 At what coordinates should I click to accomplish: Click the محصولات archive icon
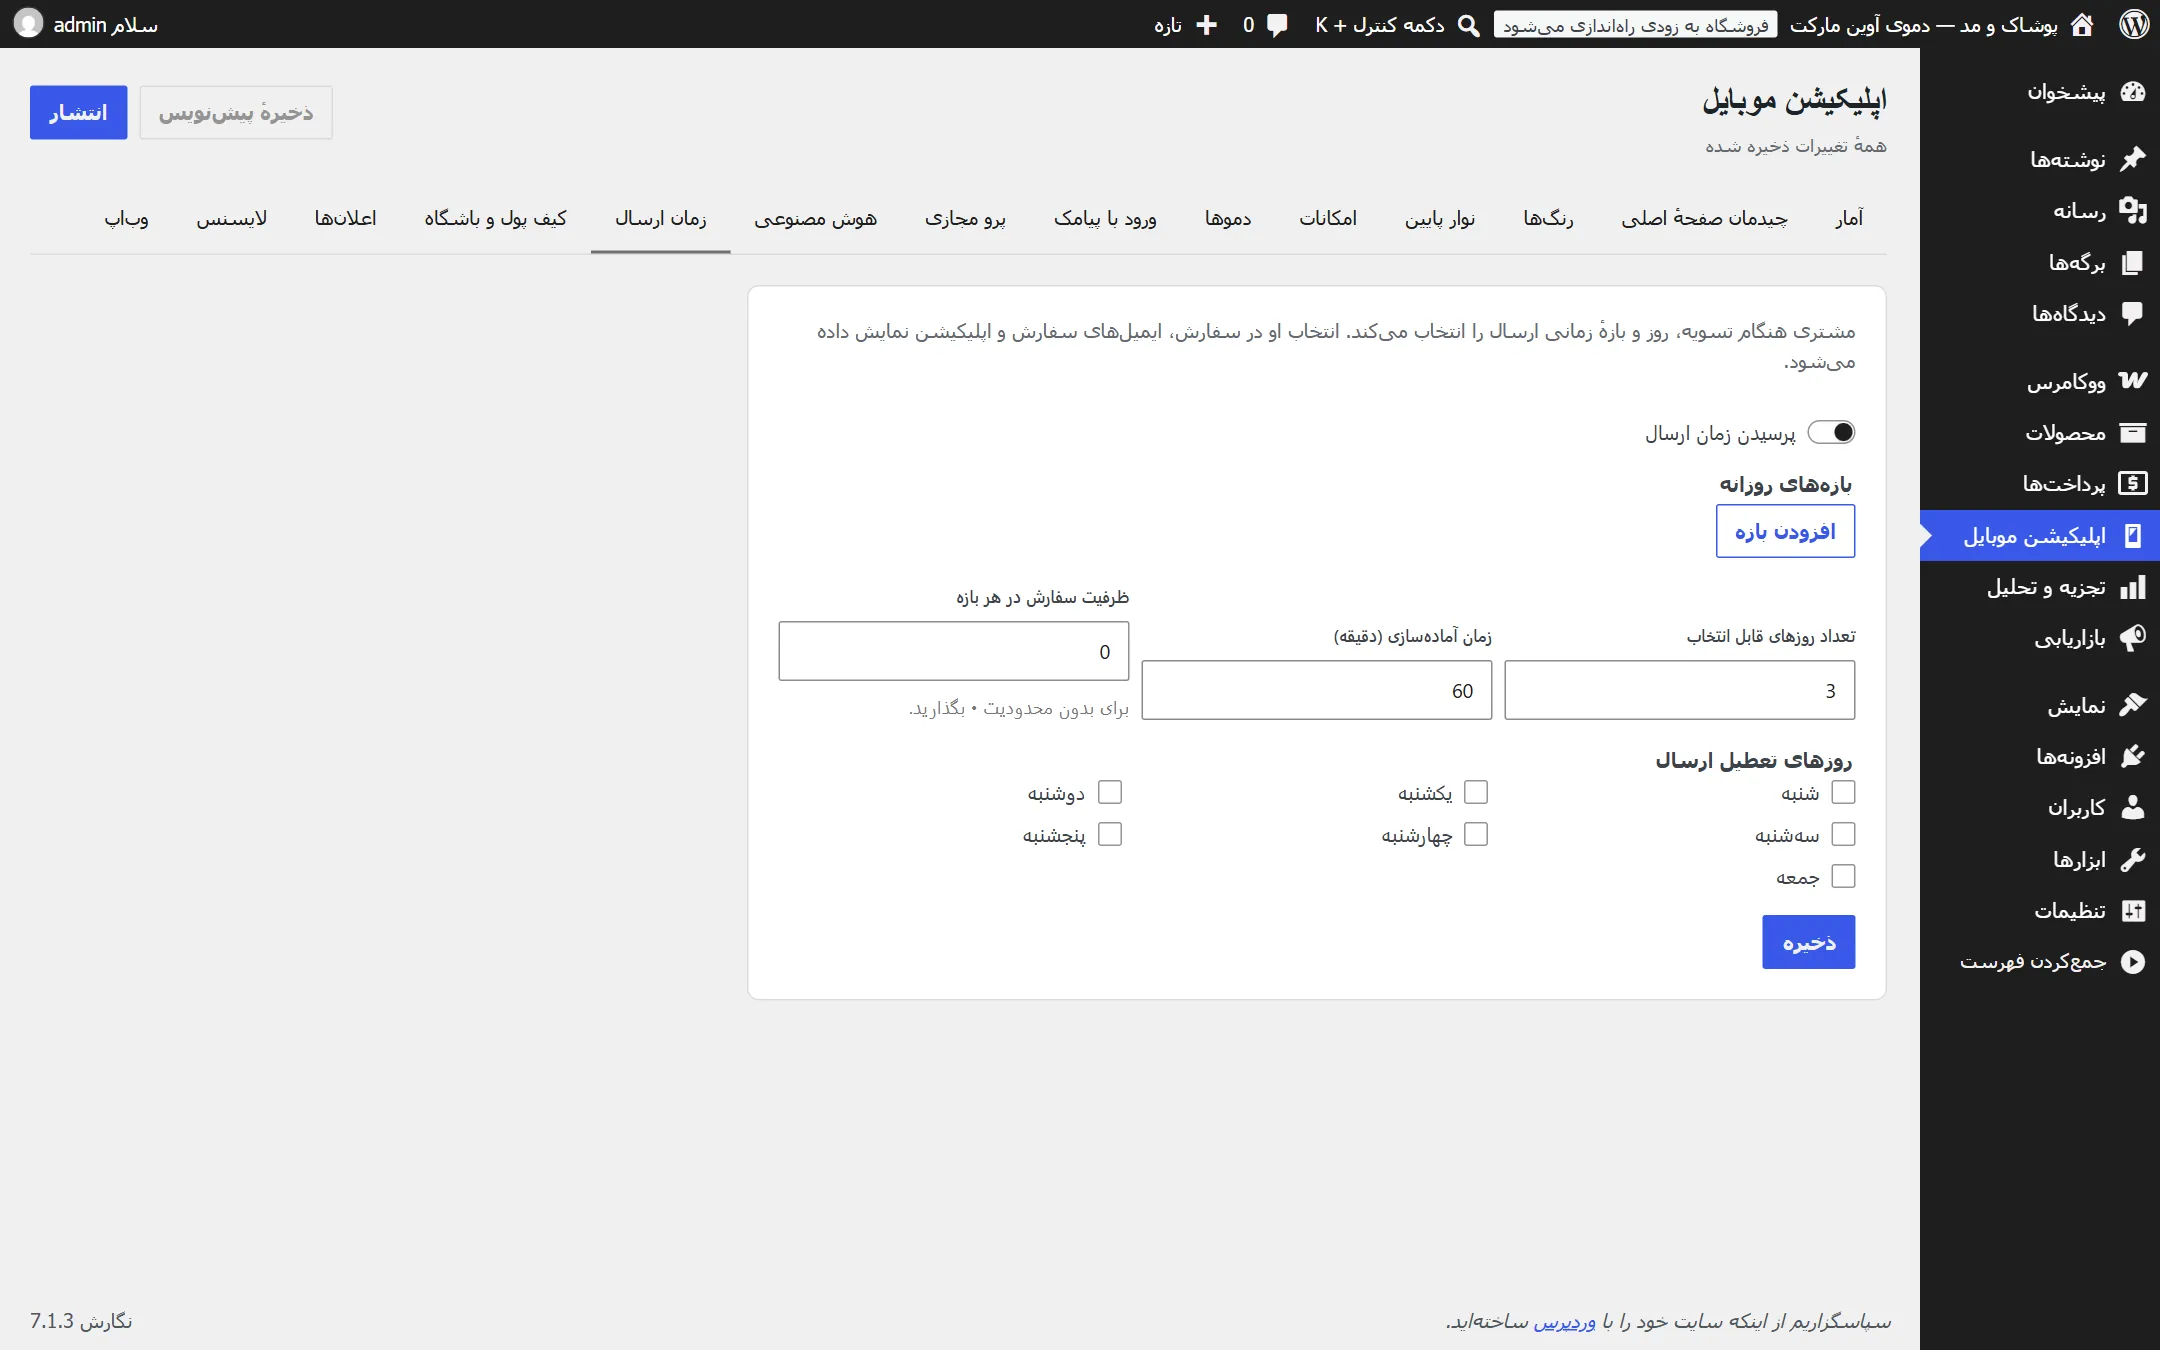coord(2133,433)
